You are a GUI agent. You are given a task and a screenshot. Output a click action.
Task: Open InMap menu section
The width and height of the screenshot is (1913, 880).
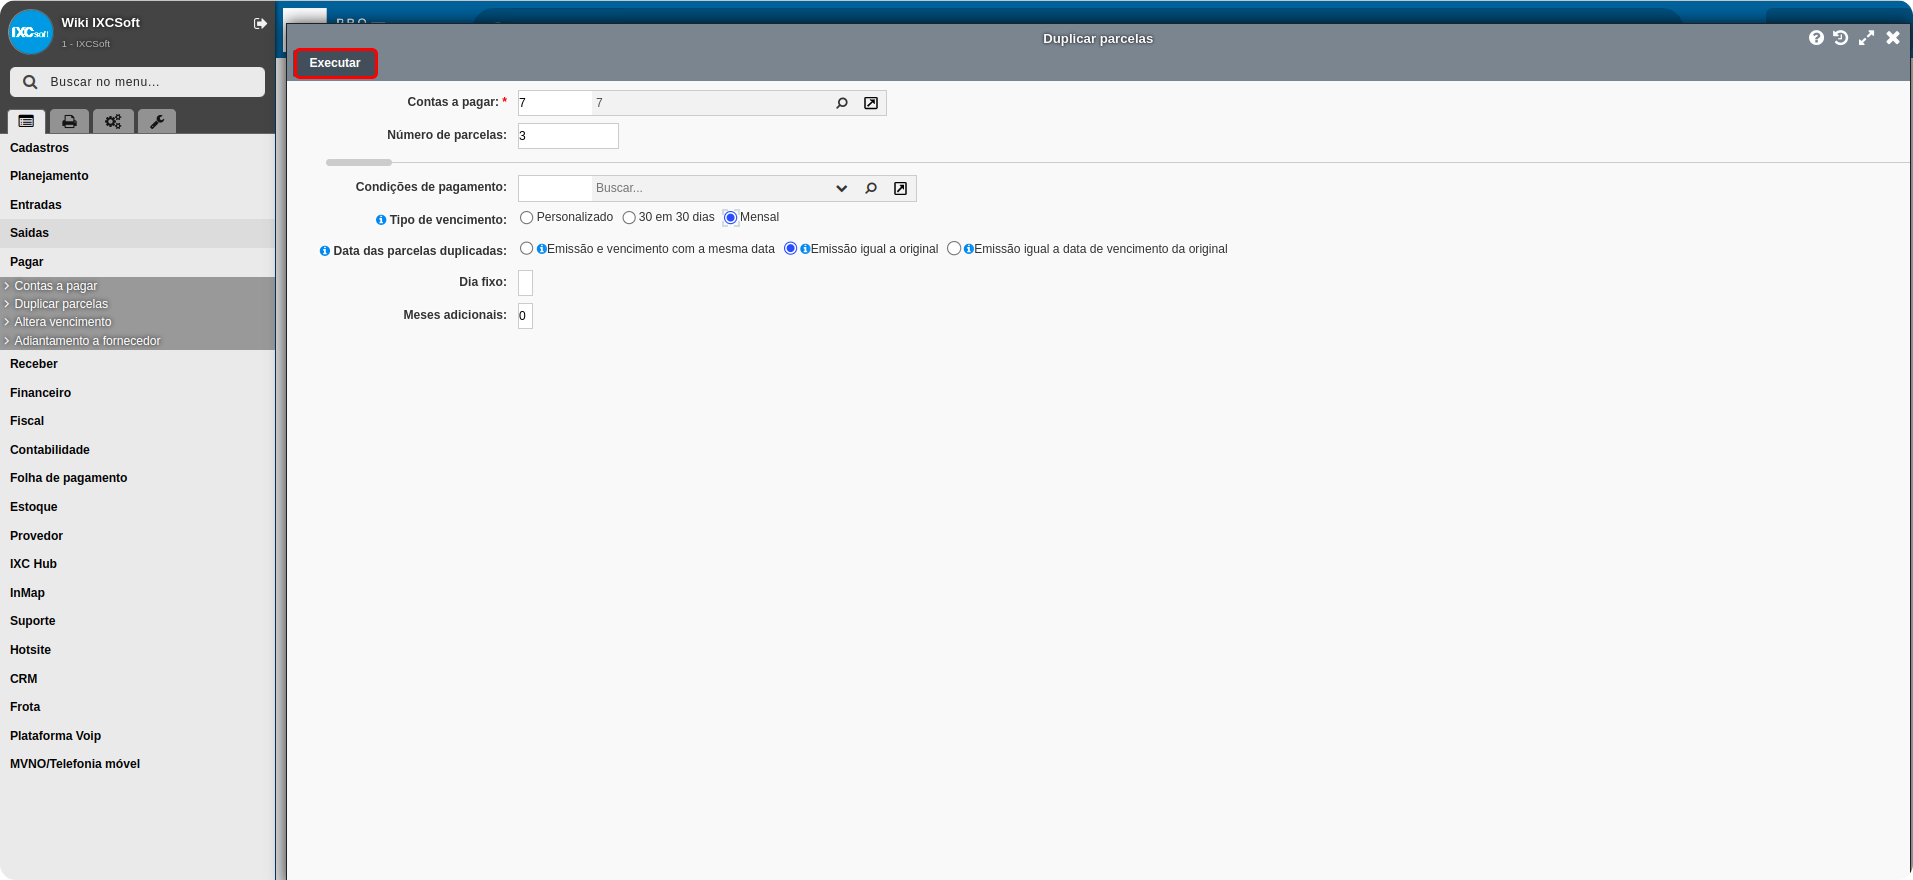(137, 593)
